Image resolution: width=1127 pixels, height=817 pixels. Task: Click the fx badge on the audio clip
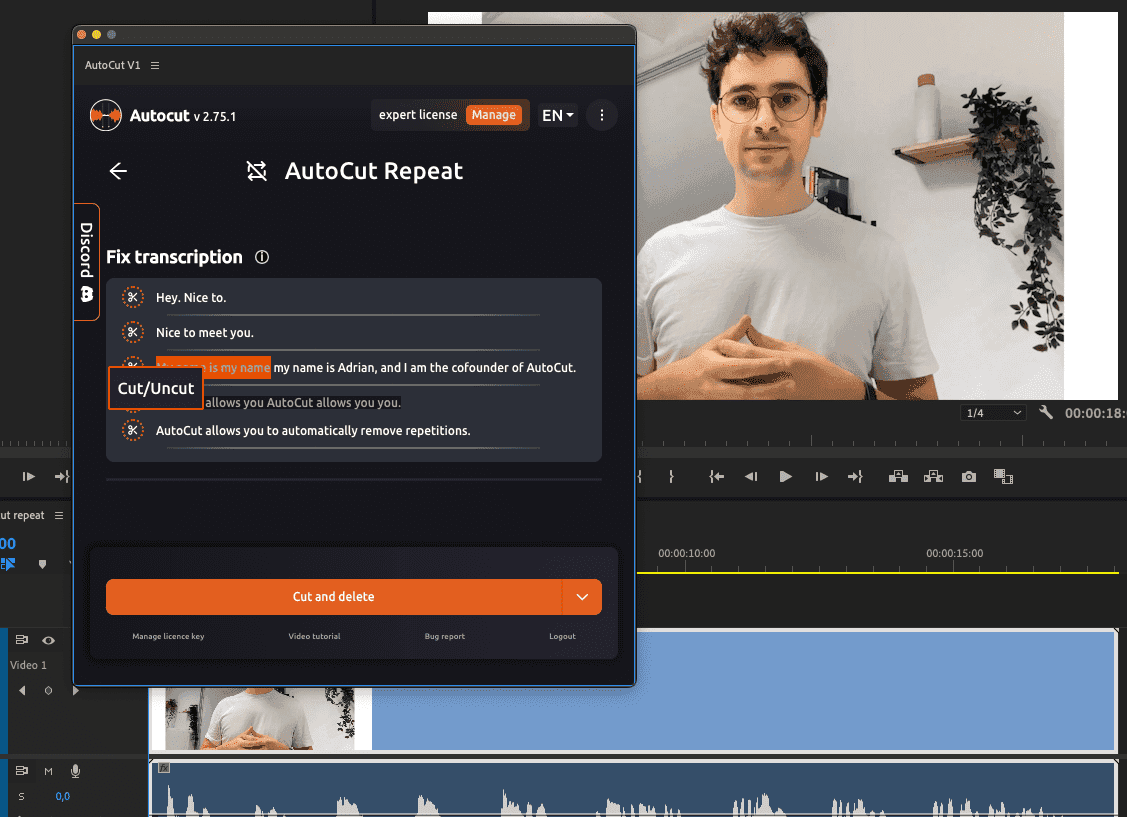(x=164, y=767)
